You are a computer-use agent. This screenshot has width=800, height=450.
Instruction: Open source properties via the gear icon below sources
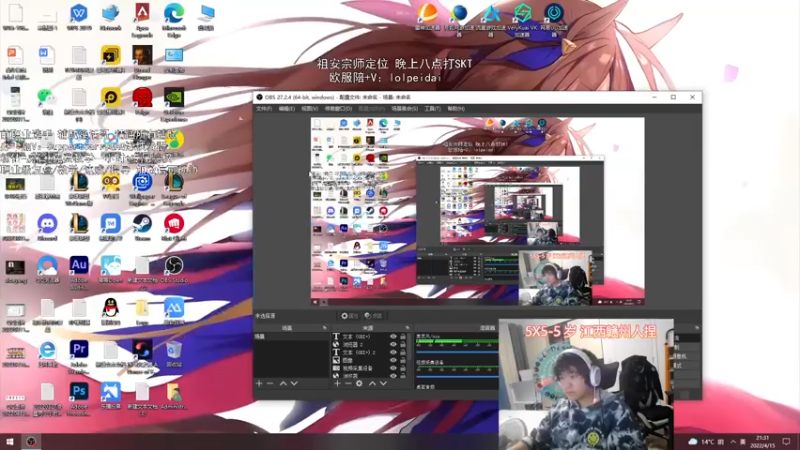point(359,383)
